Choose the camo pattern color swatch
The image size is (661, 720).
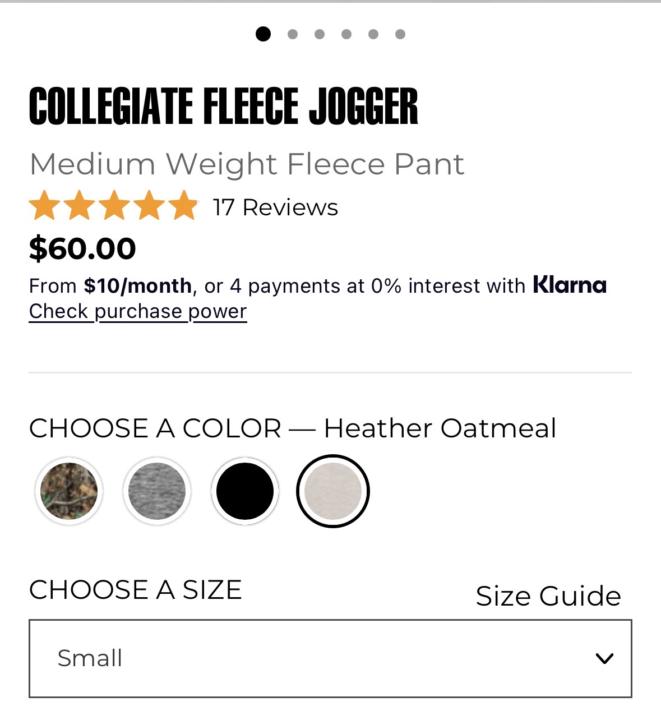click(69, 491)
